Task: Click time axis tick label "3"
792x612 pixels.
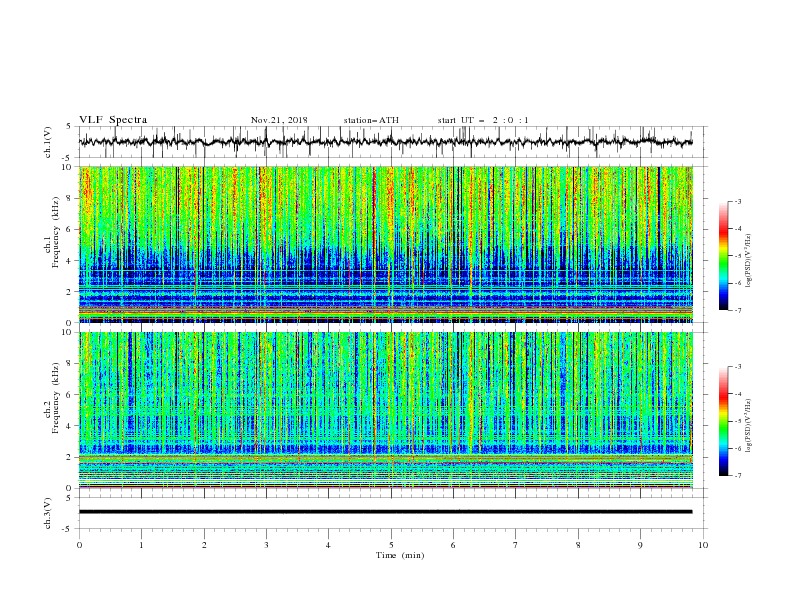Action: (266, 545)
